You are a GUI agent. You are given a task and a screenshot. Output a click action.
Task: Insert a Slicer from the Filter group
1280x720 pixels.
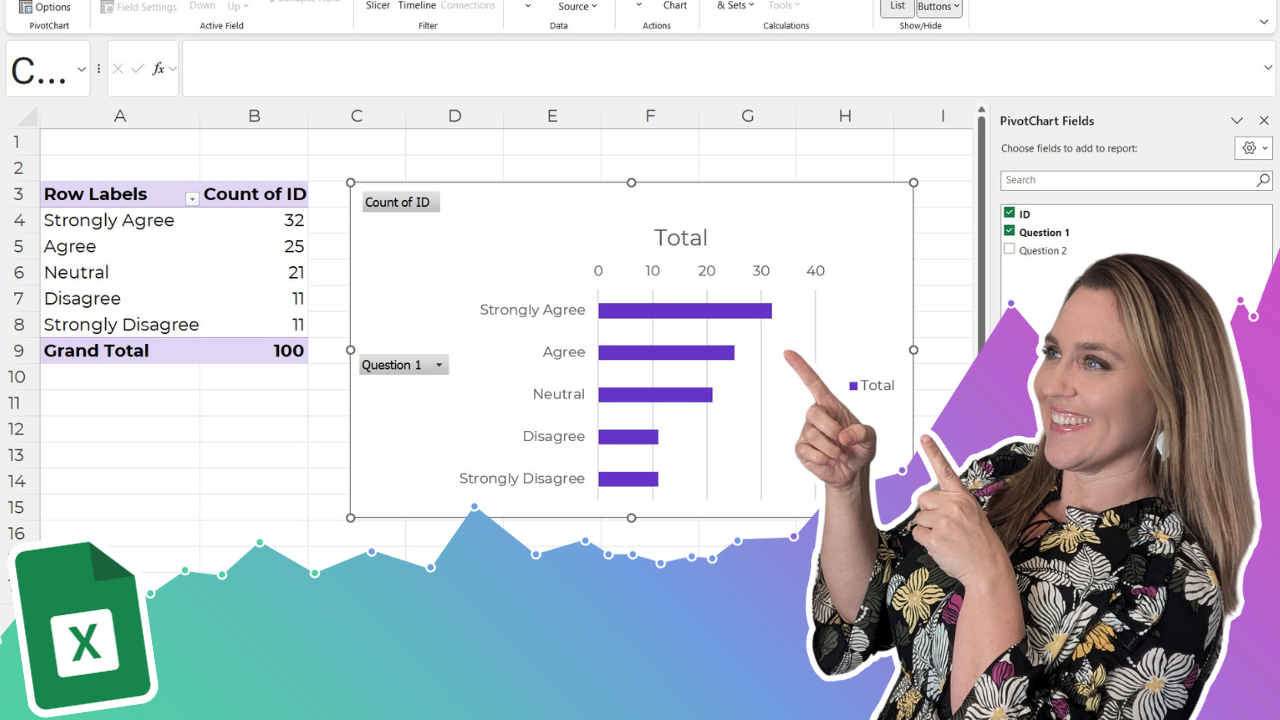[x=378, y=6]
